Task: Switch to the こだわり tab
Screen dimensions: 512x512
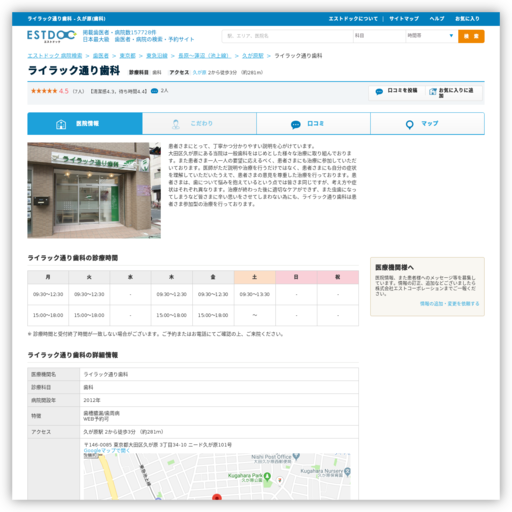Action: 199,124
